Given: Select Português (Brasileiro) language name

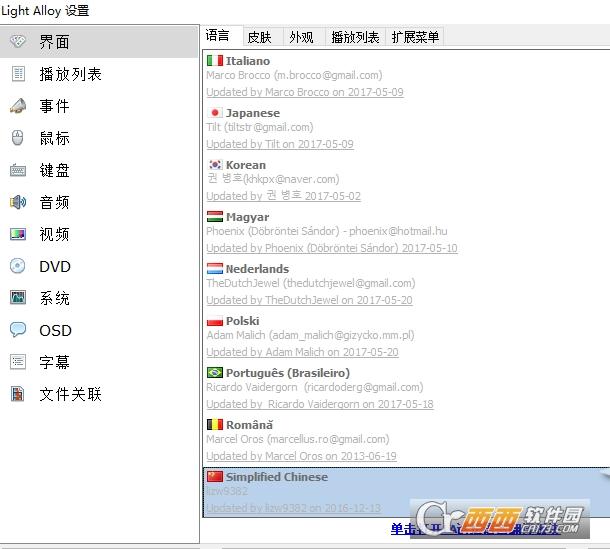Looking at the screenshot, I should (288, 373).
